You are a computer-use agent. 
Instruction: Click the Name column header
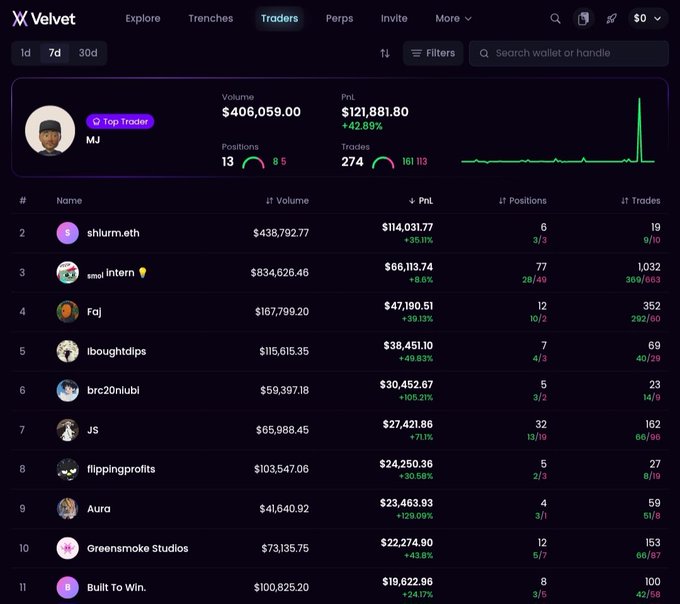coord(69,201)
